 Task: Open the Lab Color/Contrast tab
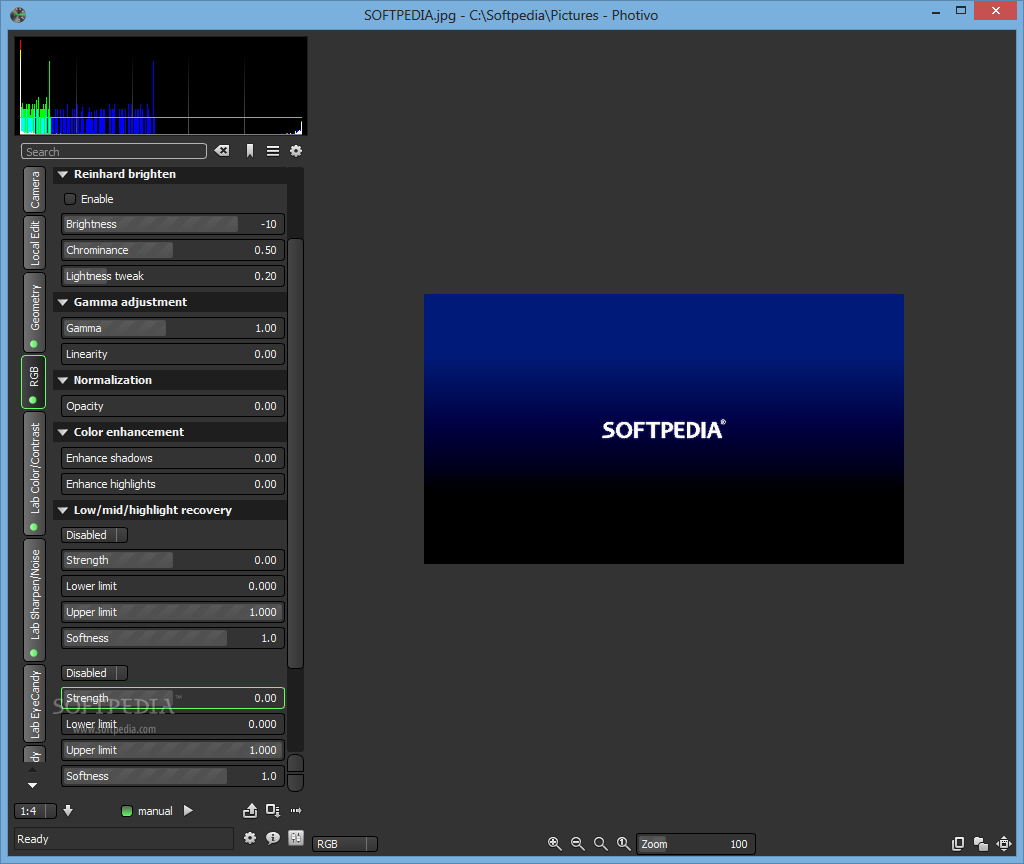pos(35,473)
